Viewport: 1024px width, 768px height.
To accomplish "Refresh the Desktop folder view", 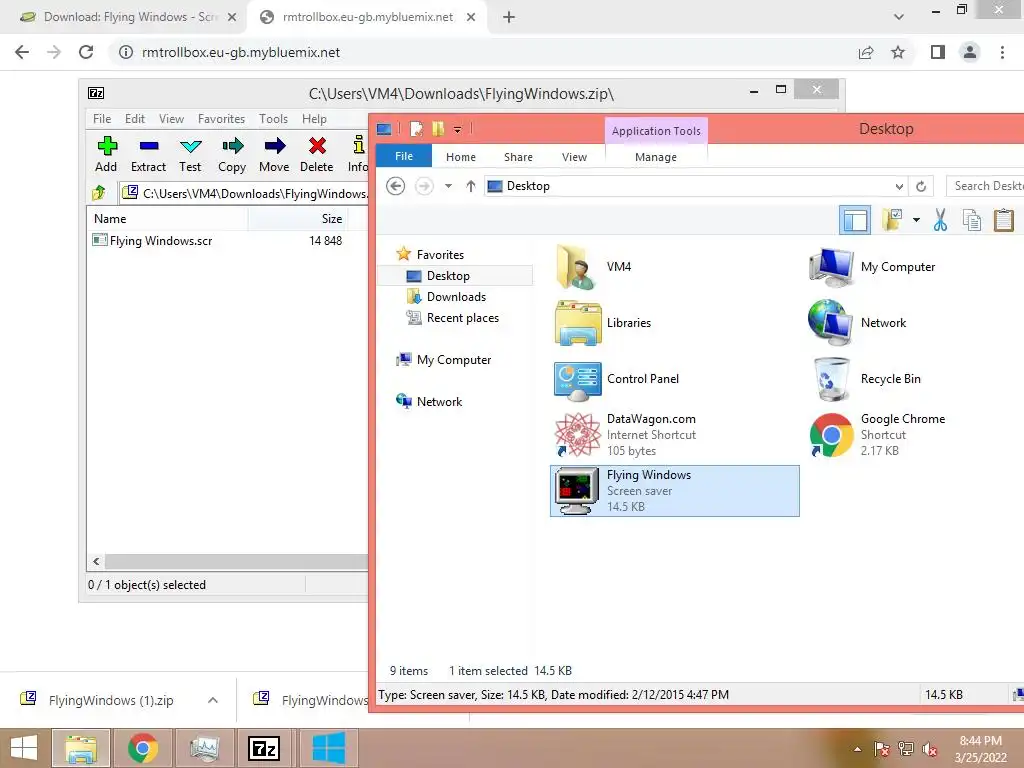I will (921, 187).
